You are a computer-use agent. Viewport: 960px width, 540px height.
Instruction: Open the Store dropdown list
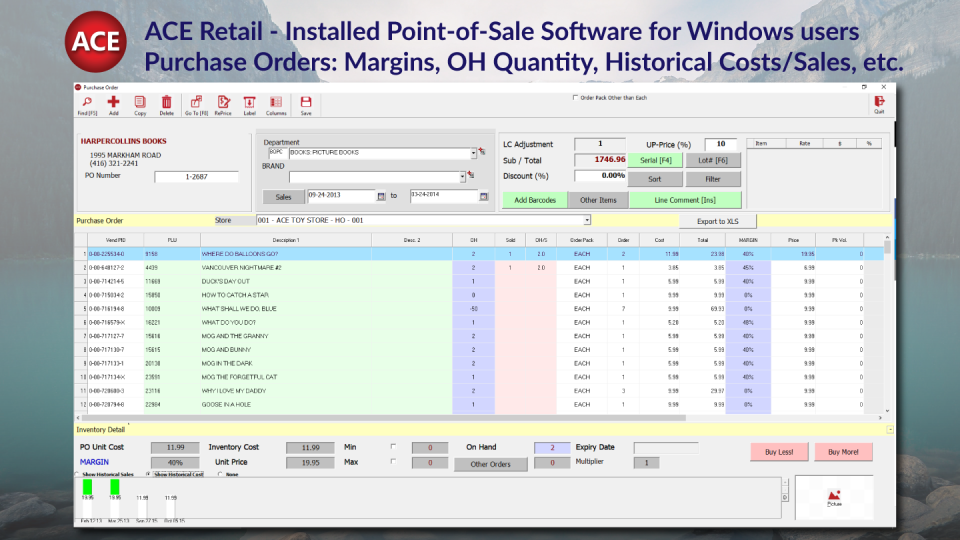click(587, 220)
